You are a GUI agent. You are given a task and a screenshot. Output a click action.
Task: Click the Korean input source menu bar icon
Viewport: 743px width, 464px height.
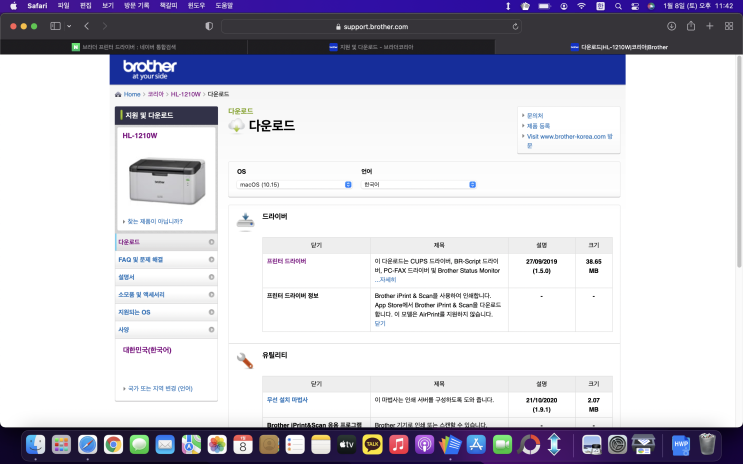tap(600, 6)
